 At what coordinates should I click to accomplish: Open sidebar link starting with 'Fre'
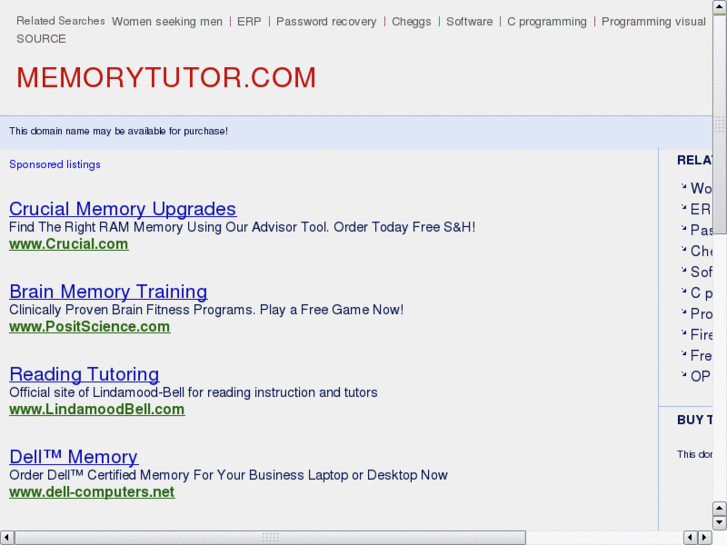point(701,355)
